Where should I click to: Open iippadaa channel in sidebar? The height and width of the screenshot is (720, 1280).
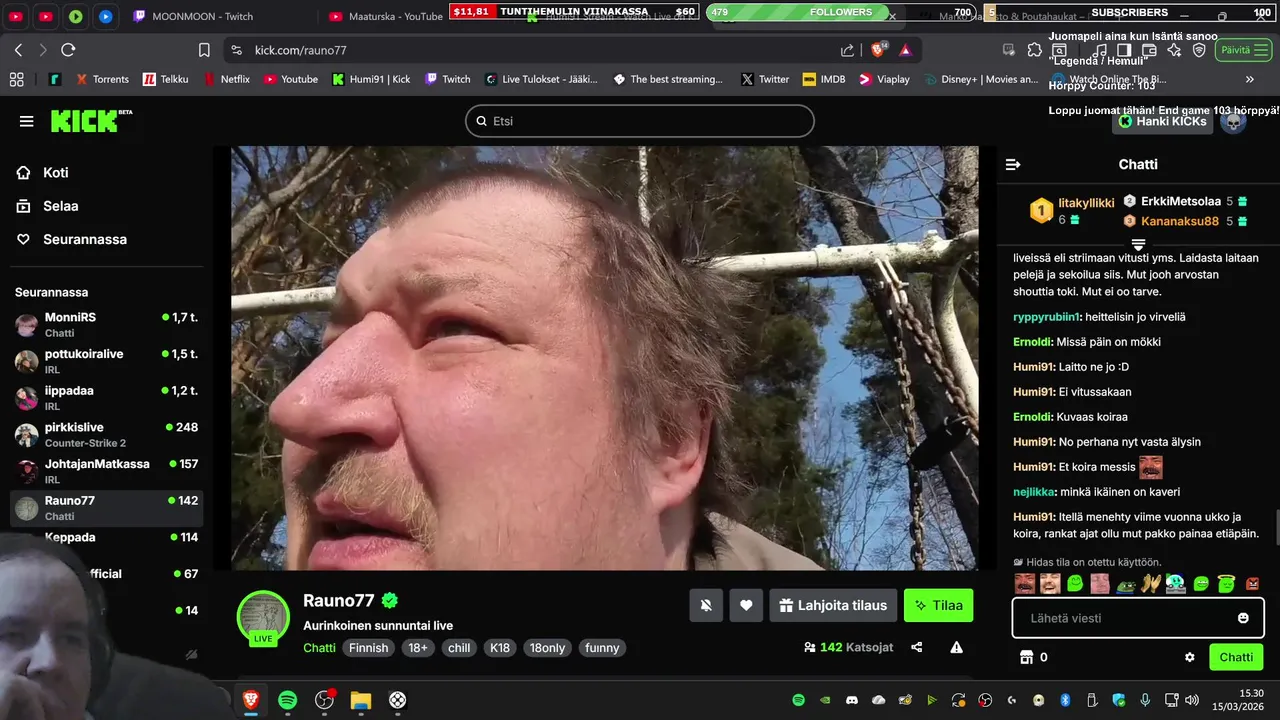click(106, 398)
